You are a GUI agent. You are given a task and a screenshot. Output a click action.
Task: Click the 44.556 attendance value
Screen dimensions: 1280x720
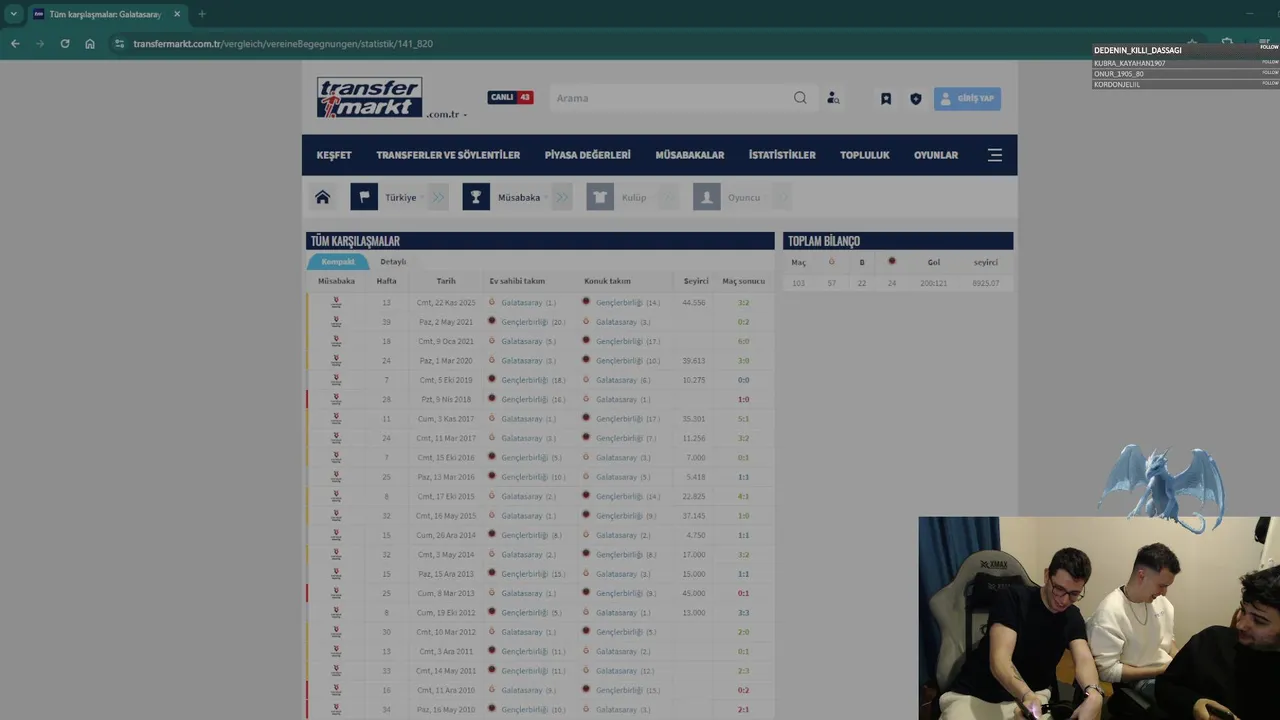[694, 302]
